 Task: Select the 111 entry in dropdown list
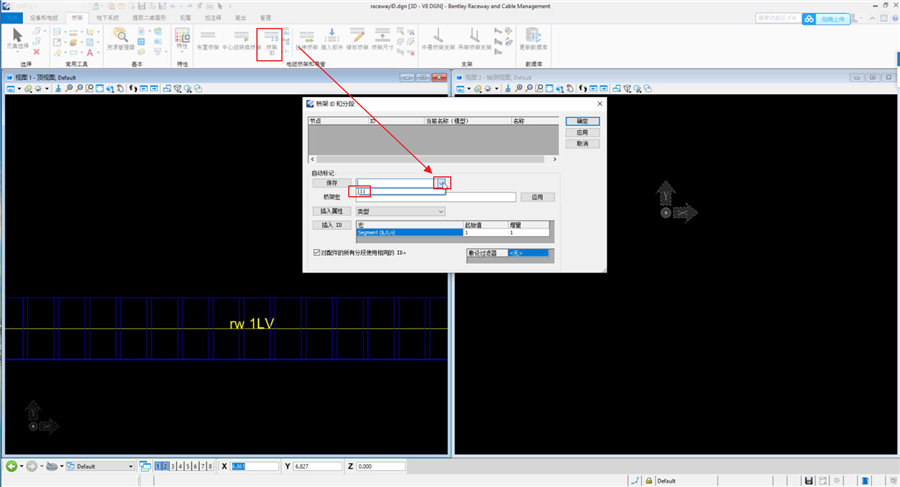point(364,190)
